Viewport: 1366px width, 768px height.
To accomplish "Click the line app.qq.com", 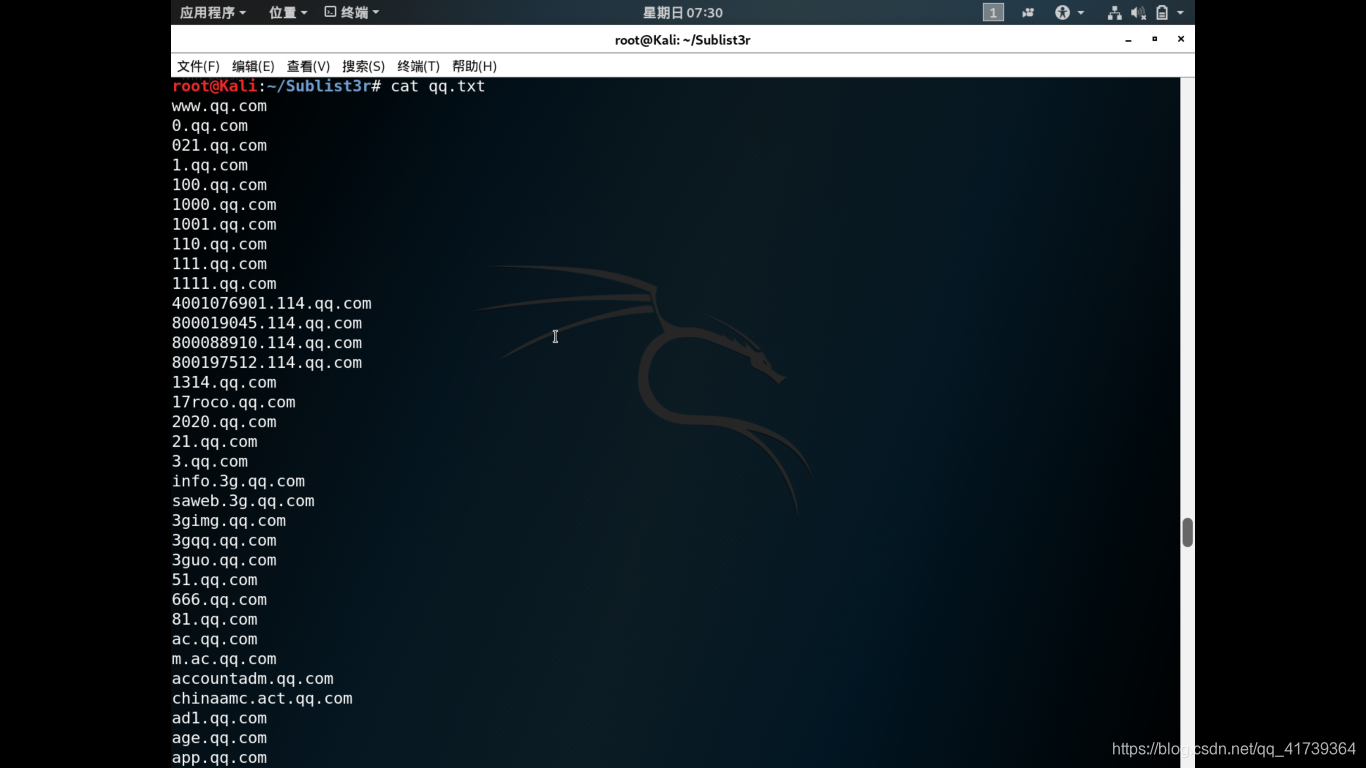I will [219, 758].
